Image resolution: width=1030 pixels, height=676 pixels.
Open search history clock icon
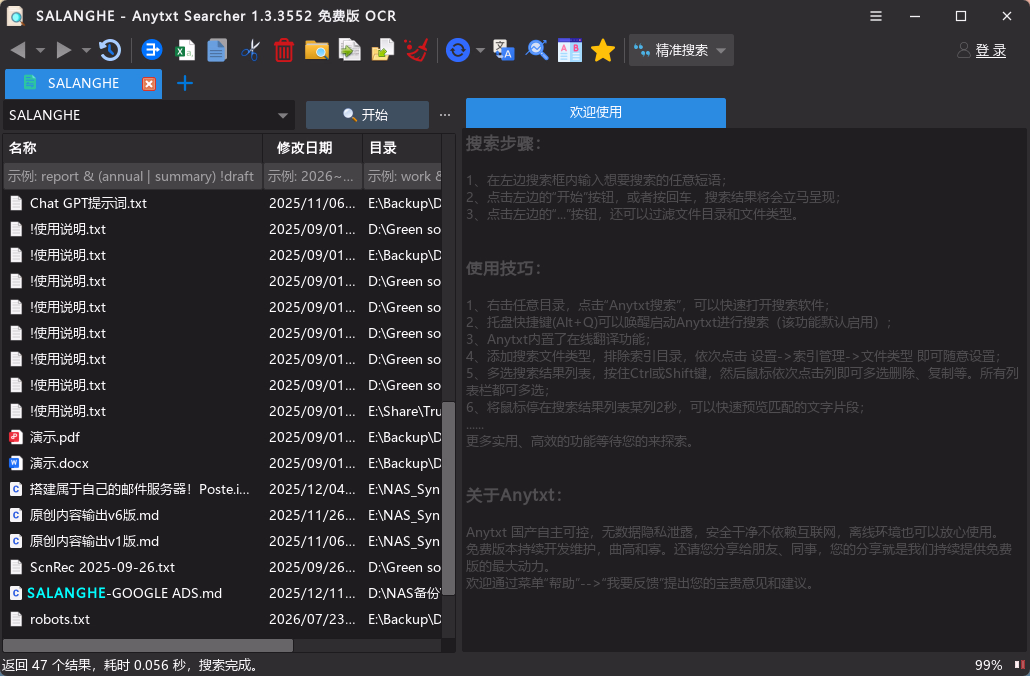point(110,50)
